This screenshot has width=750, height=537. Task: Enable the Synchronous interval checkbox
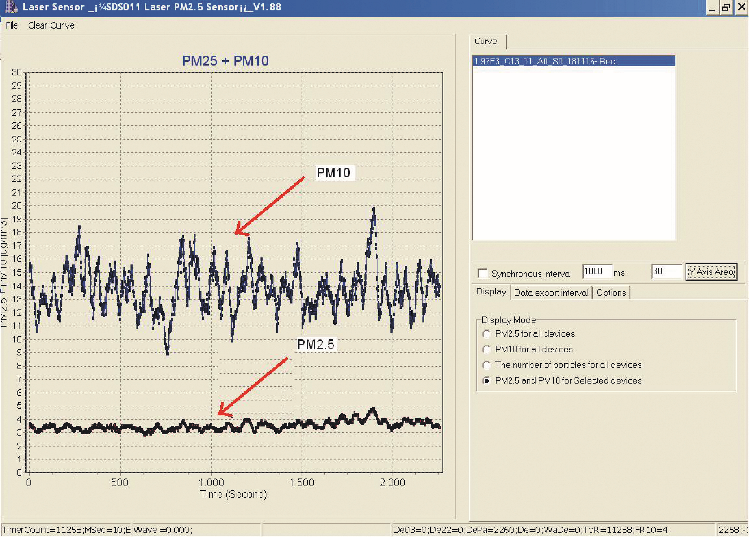(483, 273)
